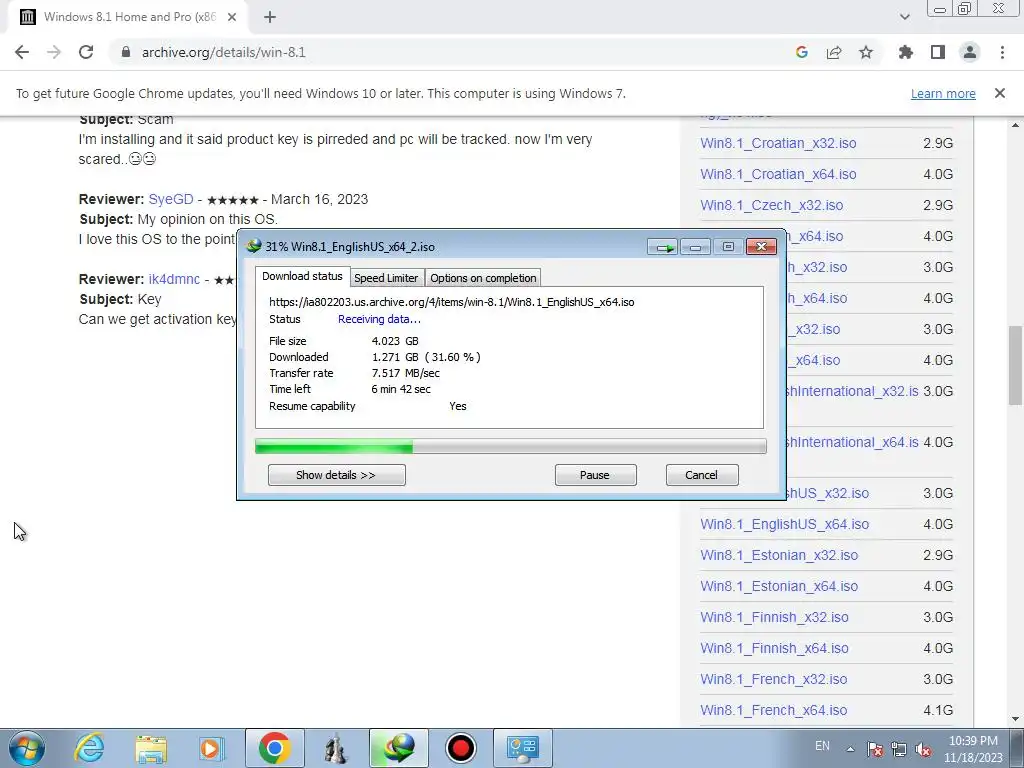1024x768 pixels.
Task: Open the red record button app on taskbar
Action: pos(460,748)
